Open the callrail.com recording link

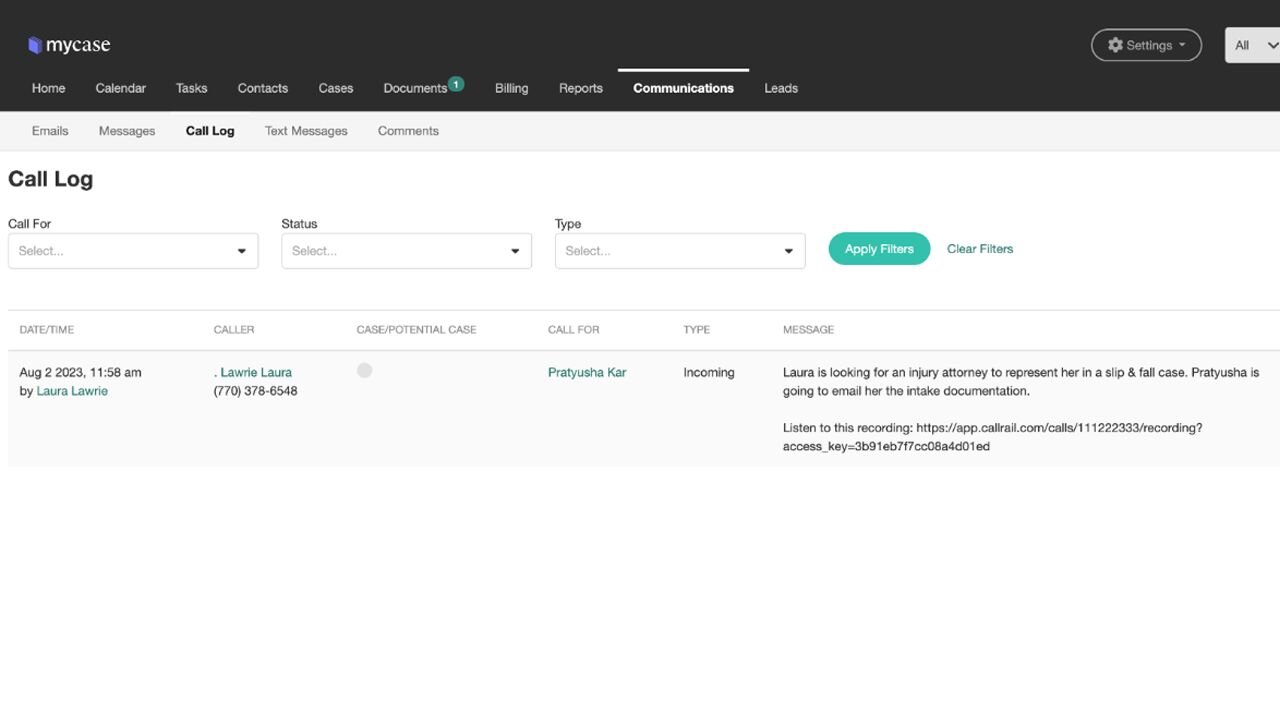pyautogui.click(x=1060, y=427)
